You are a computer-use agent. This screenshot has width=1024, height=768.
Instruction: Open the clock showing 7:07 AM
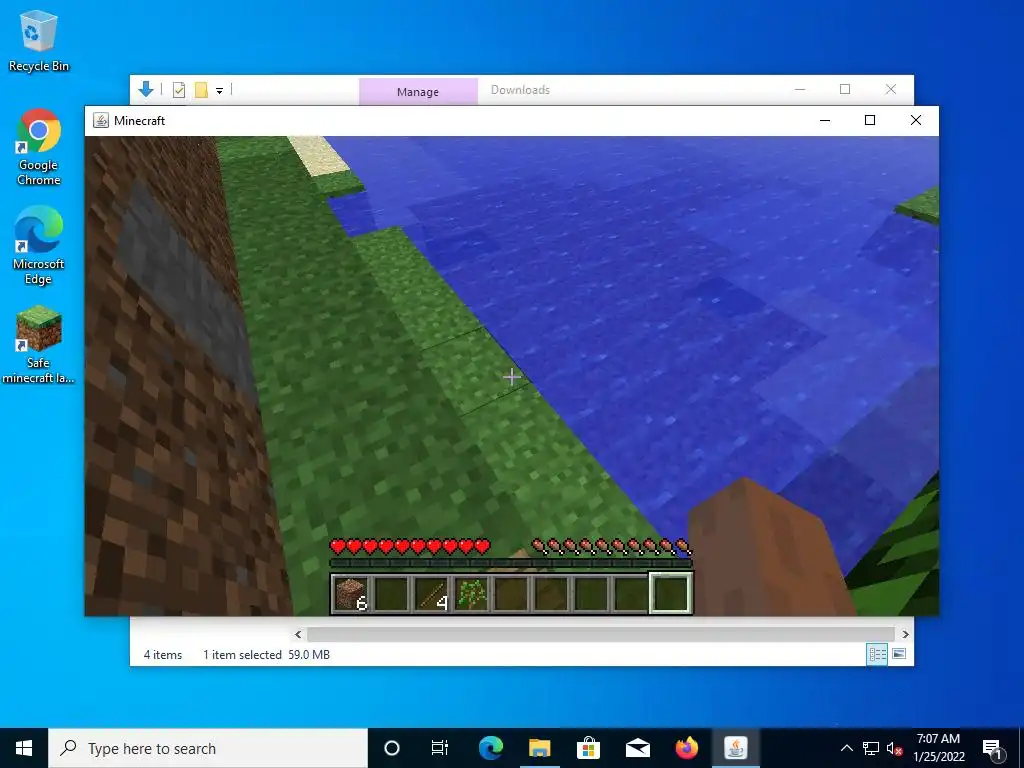(938, 748)
